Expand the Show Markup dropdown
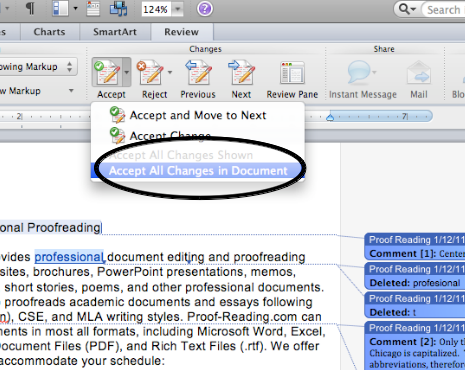This screenshot has width=465, height=370. click(37, 91)
